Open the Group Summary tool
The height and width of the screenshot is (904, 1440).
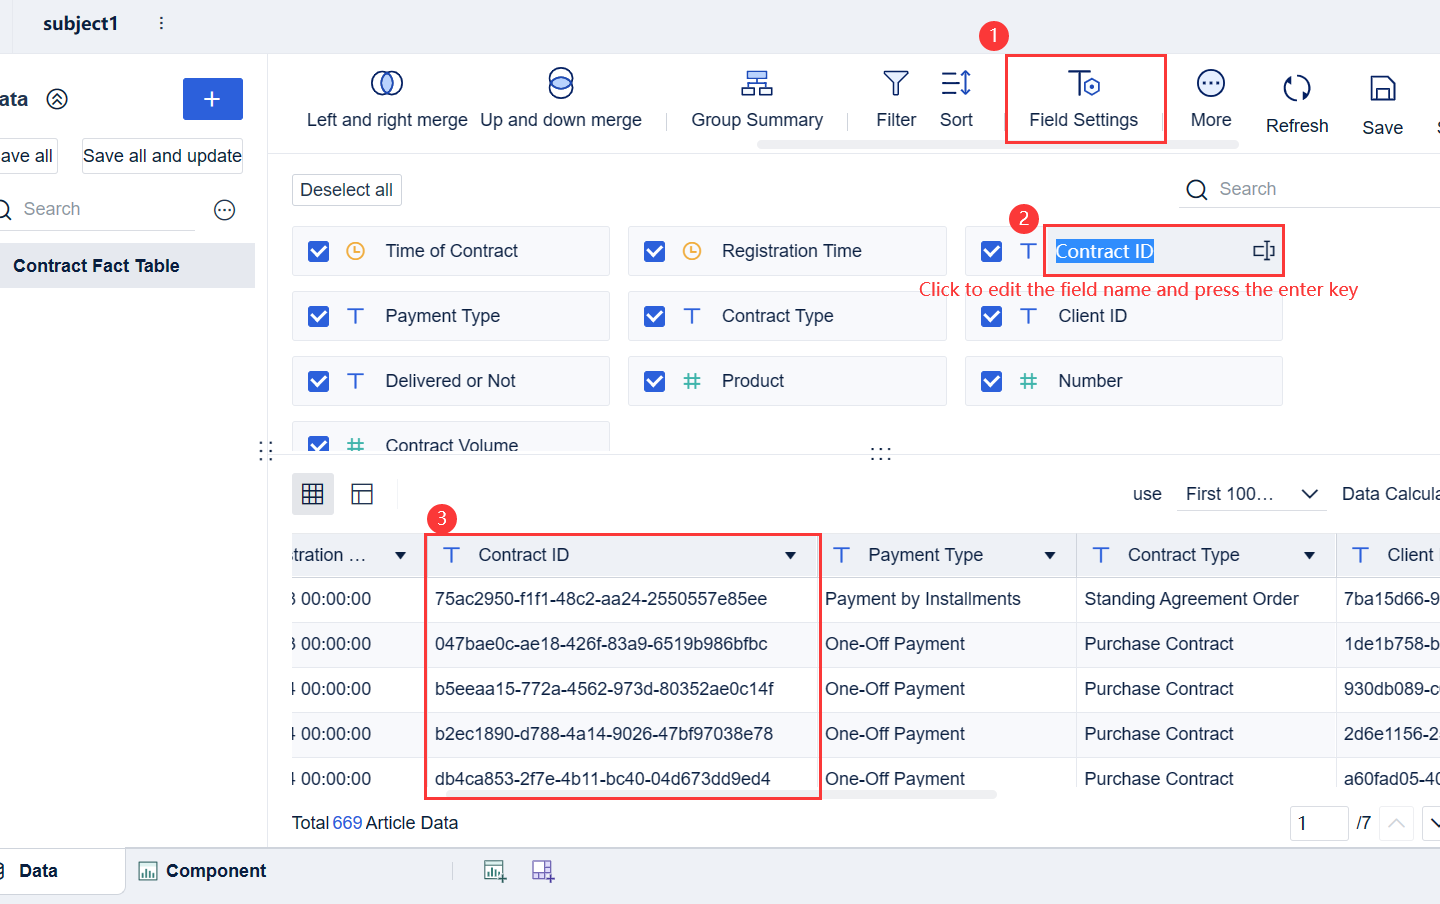point(756,98)
